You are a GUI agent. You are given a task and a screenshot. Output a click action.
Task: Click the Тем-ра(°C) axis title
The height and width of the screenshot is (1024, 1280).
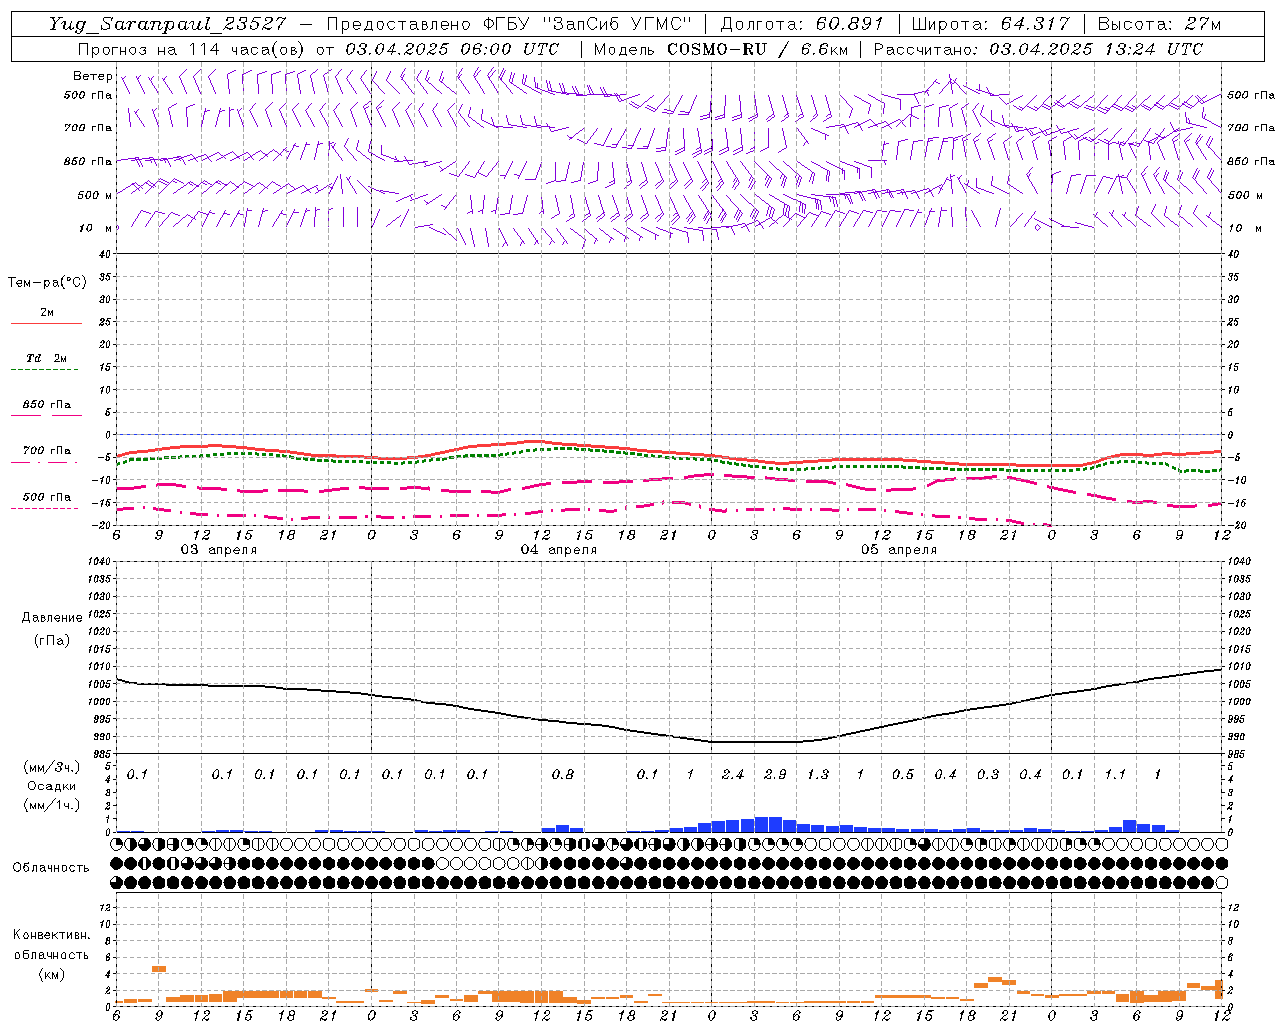point(47,283)
